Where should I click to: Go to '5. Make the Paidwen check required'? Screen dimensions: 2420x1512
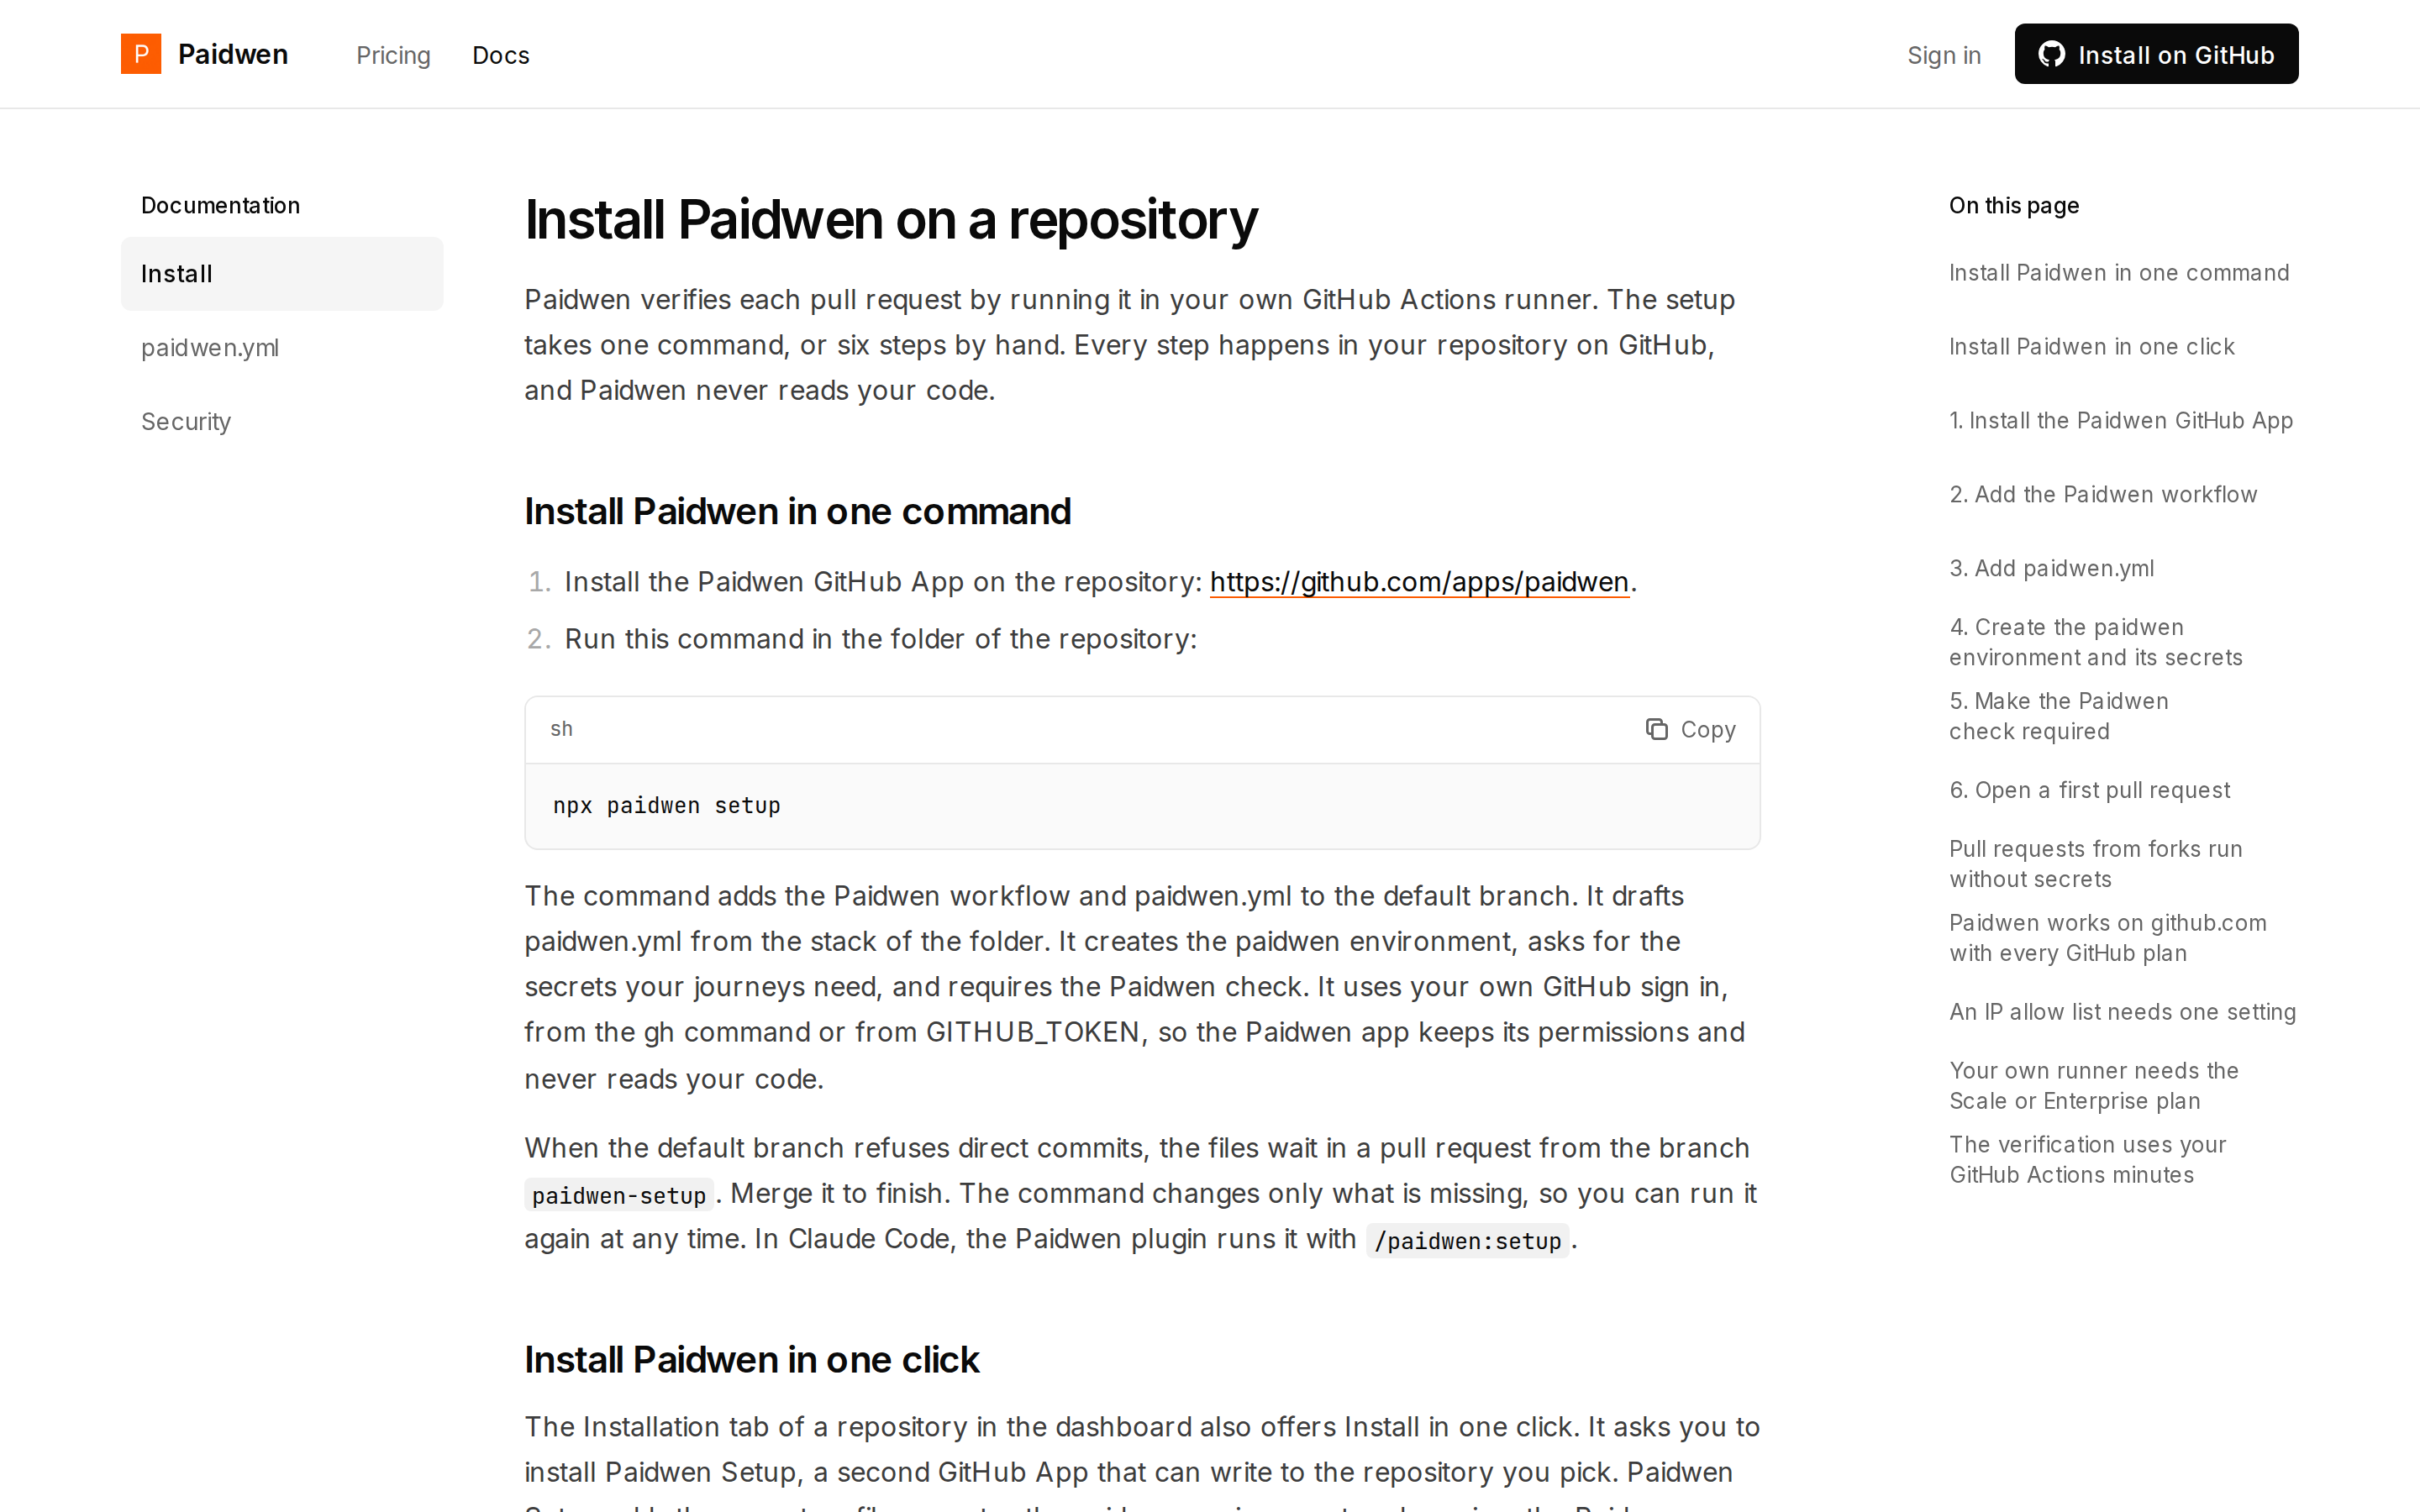2058,716
